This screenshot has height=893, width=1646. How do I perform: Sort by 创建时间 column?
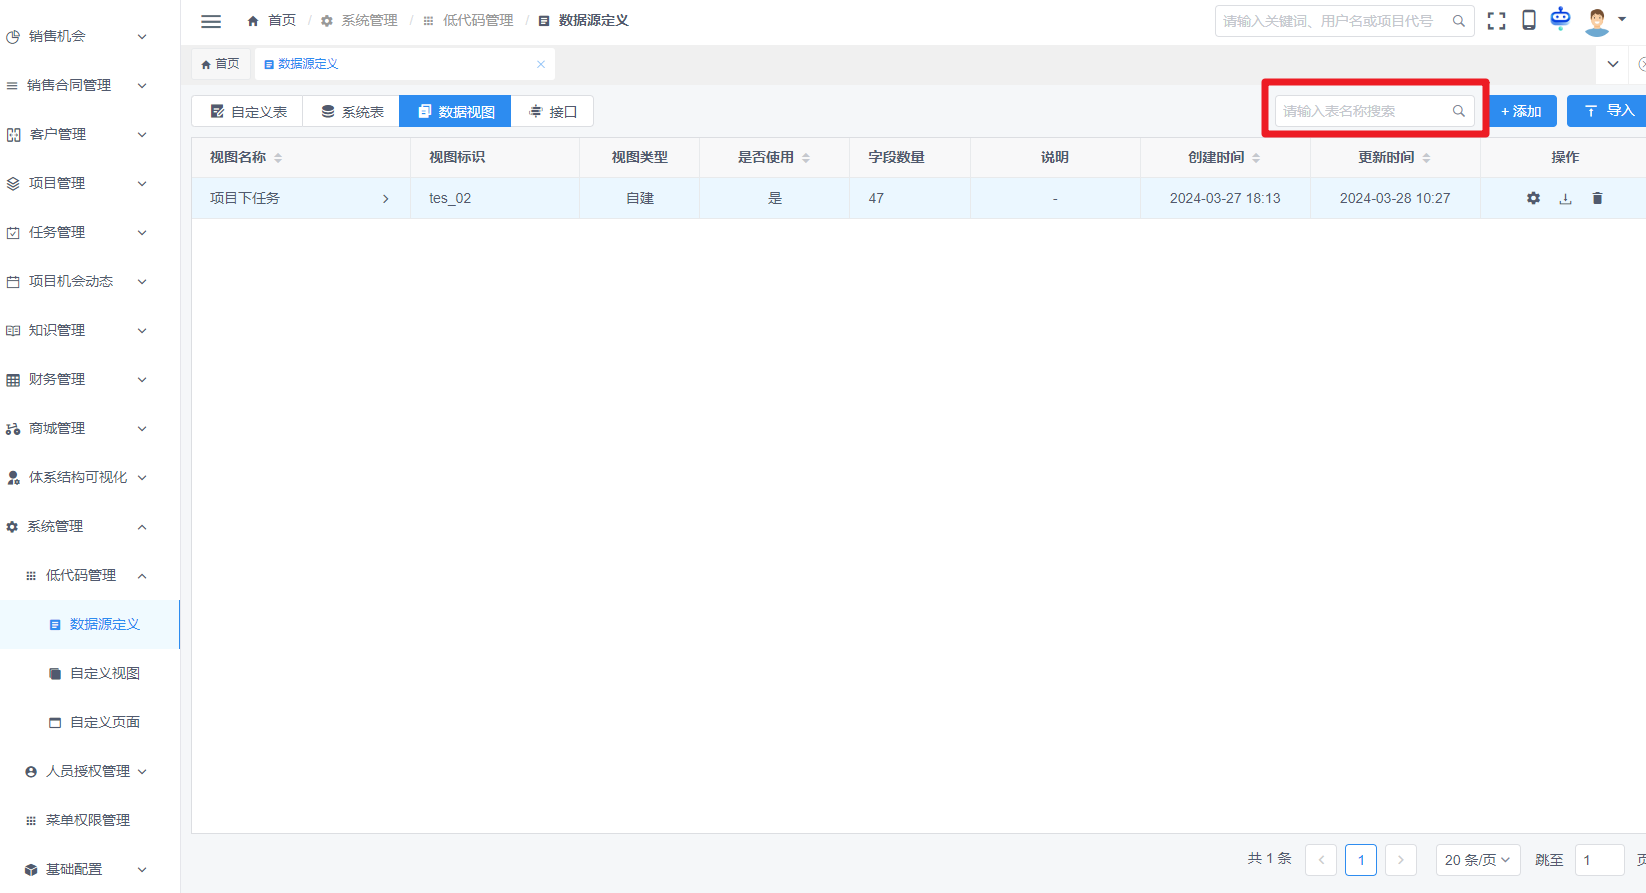tap(1256, 158)
